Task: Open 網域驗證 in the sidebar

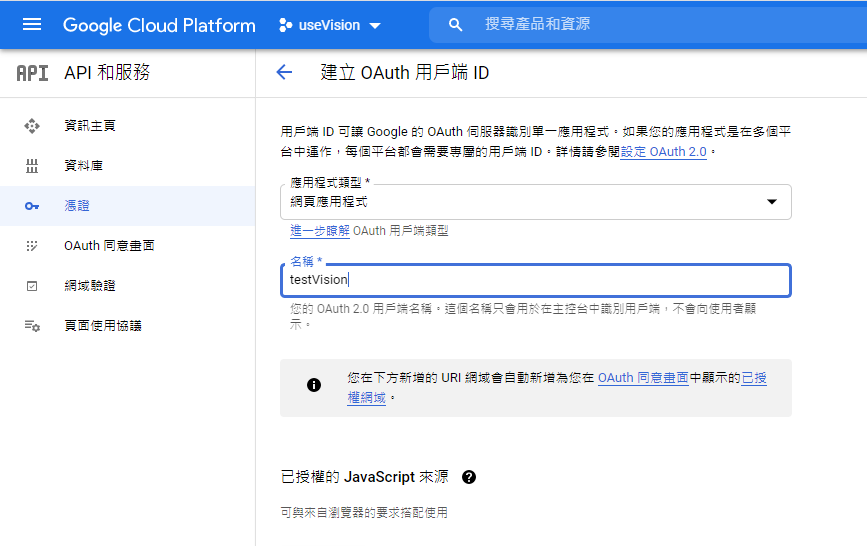Action: pyautogui.click(x=127, y=285)
